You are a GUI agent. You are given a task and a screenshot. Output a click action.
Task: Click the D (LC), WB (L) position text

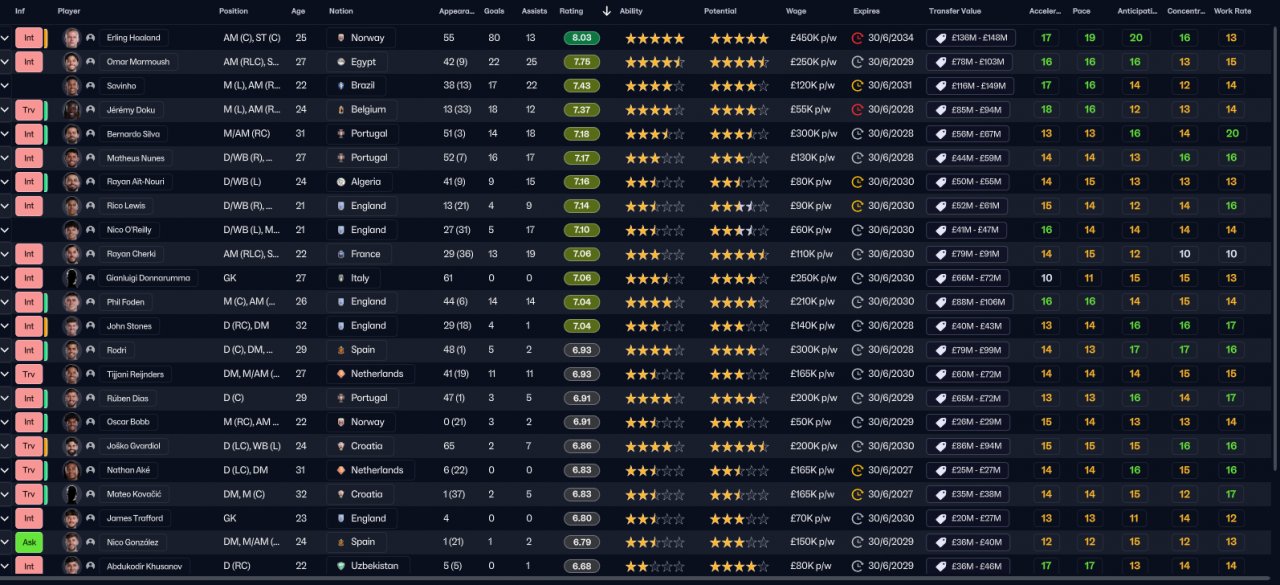[x=252, y=446]
